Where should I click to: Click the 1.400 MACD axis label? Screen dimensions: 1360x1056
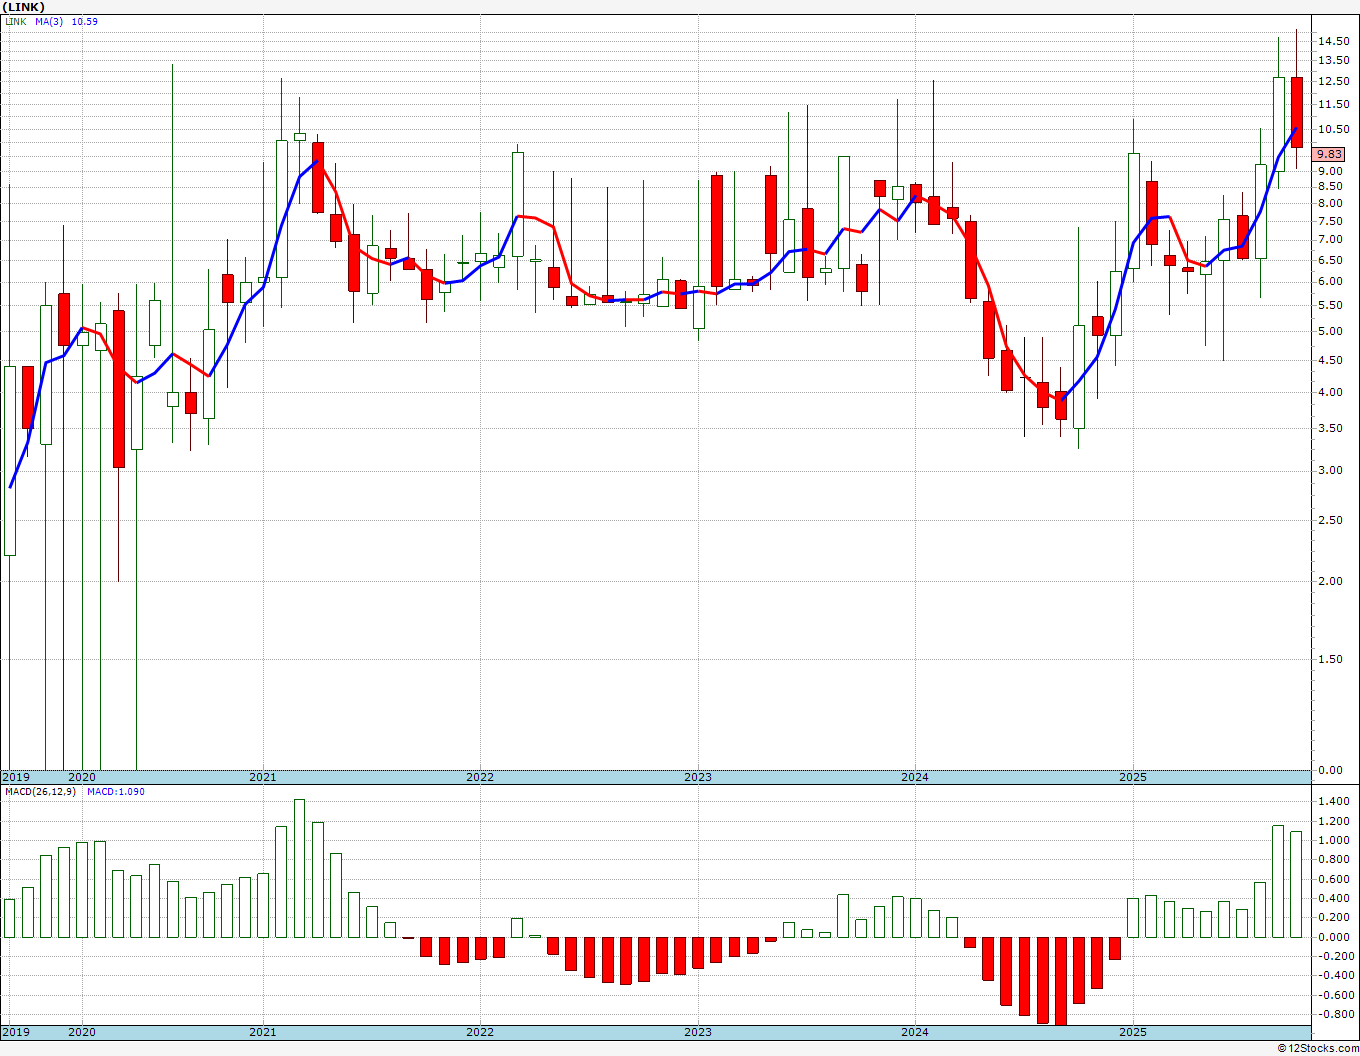(x=1333, y=802)
